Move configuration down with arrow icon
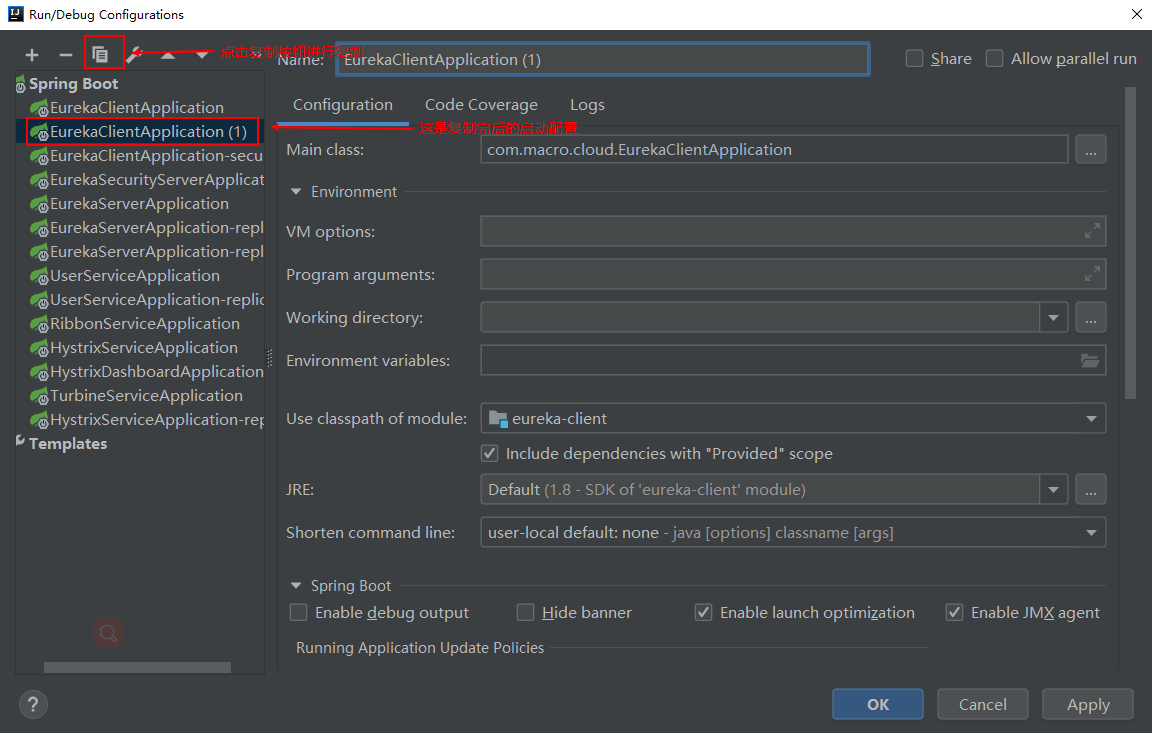 [x=201, y=55]
